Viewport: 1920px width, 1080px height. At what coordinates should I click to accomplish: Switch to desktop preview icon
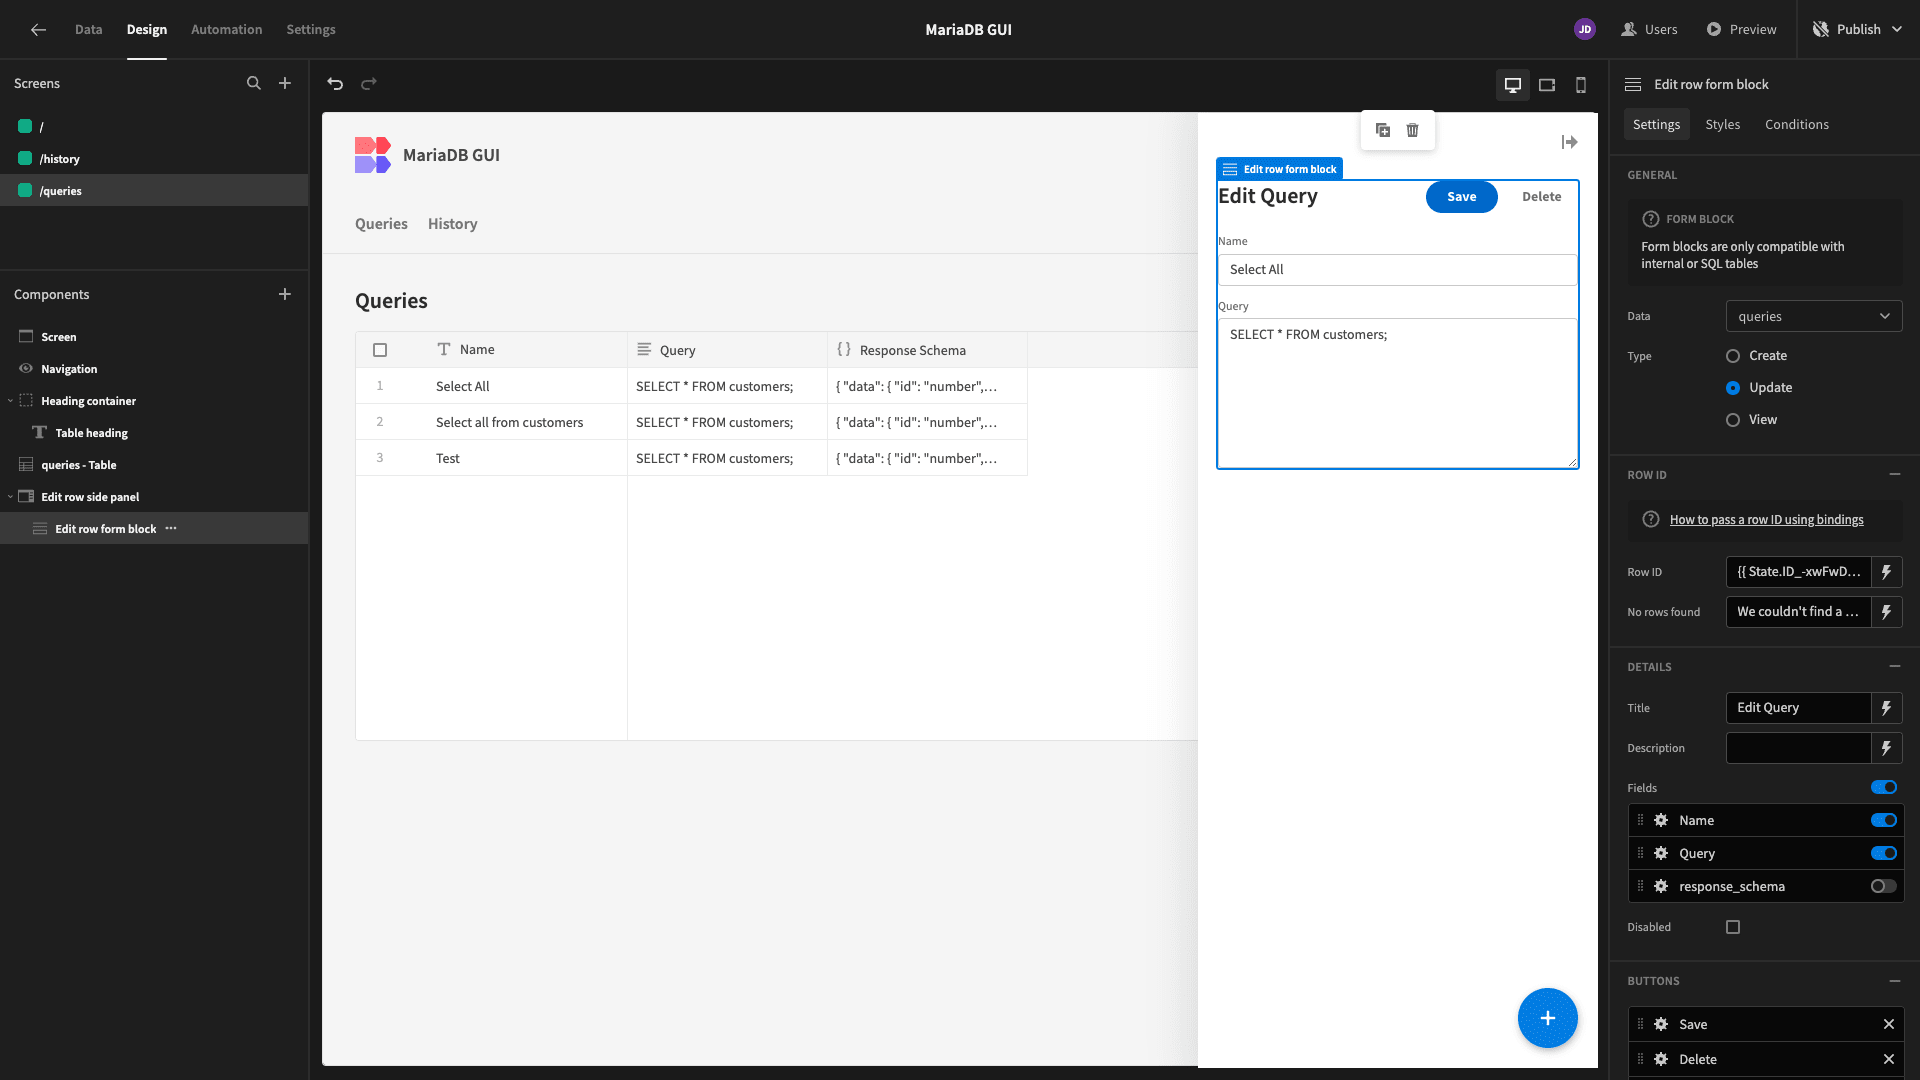pos(1513,85)
